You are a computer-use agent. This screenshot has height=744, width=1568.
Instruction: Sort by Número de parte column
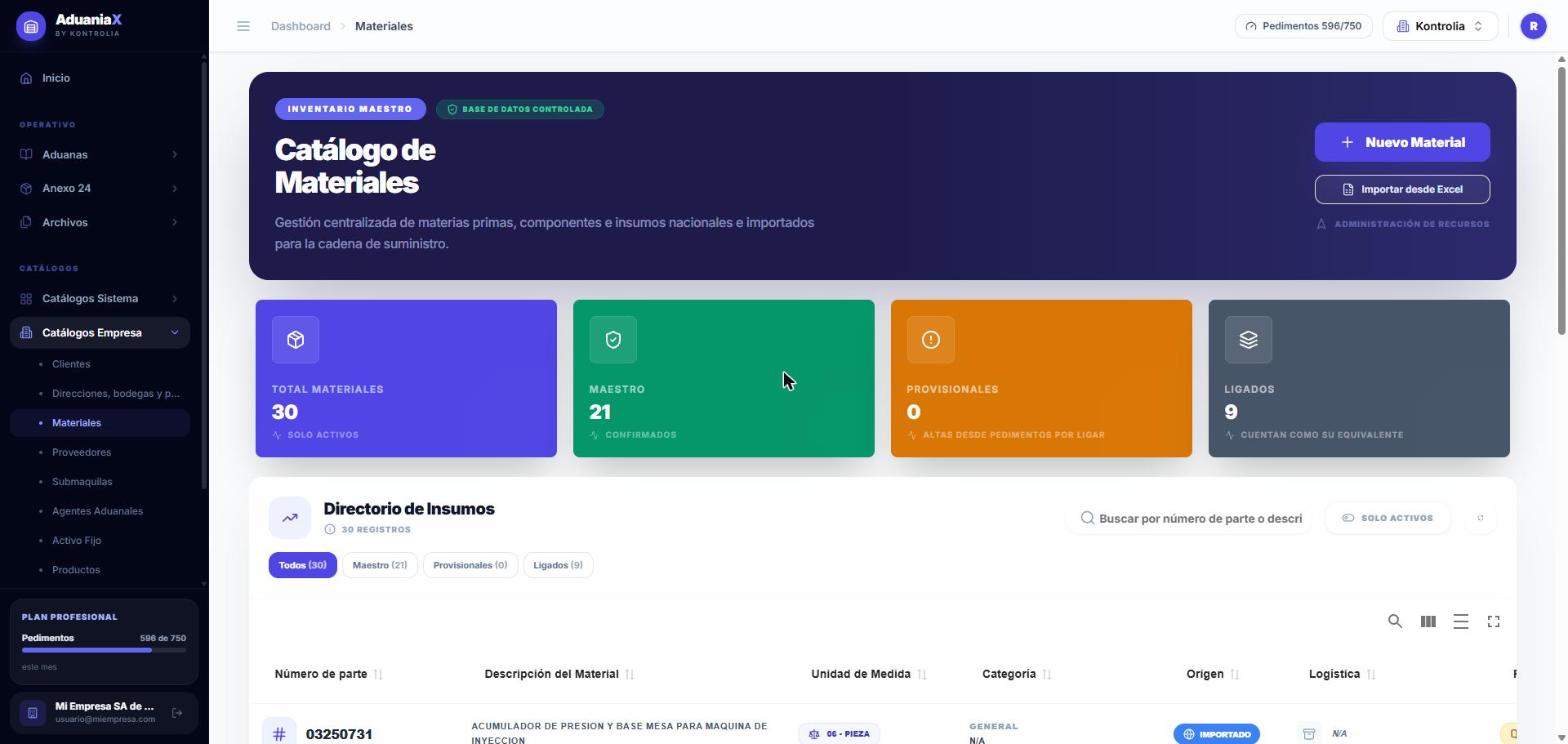(x=328, y=674)
